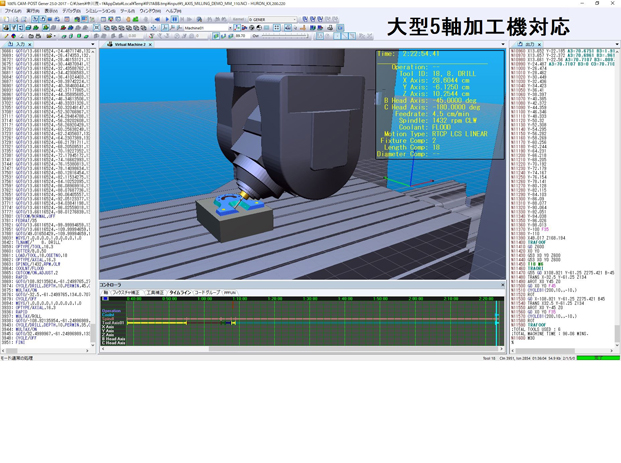The width and height of the screenshot is (621, 463).
Task: Open the Machine01 selector dropdown
Action: (x=208, y=28)
